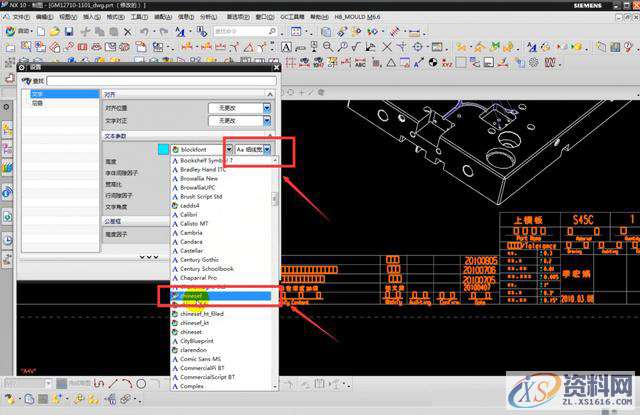The width and height of the screenshot is (640, 415).
Task: Select the chinesef font in list
Action: coord(193,296)
